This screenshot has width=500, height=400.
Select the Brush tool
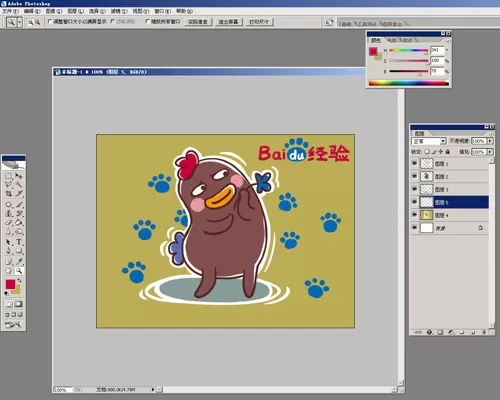(x=19, y=204)
